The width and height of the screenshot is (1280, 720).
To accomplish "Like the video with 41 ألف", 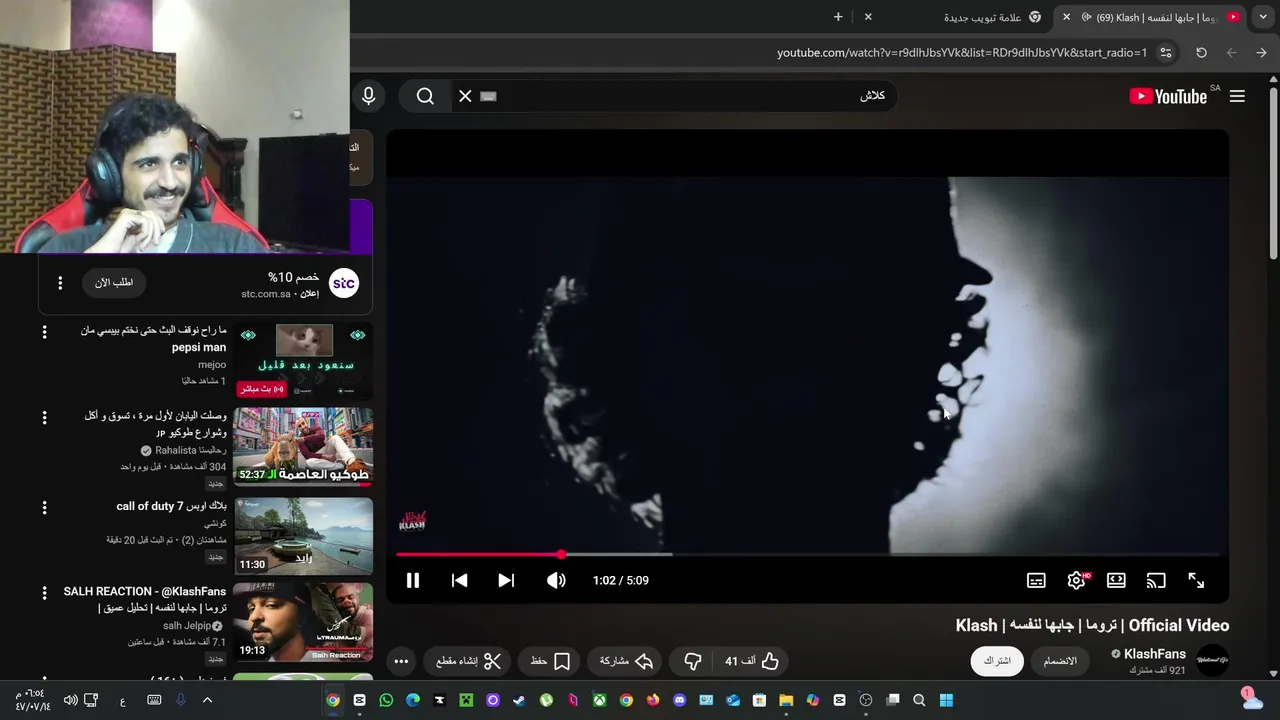I will 753,661.
